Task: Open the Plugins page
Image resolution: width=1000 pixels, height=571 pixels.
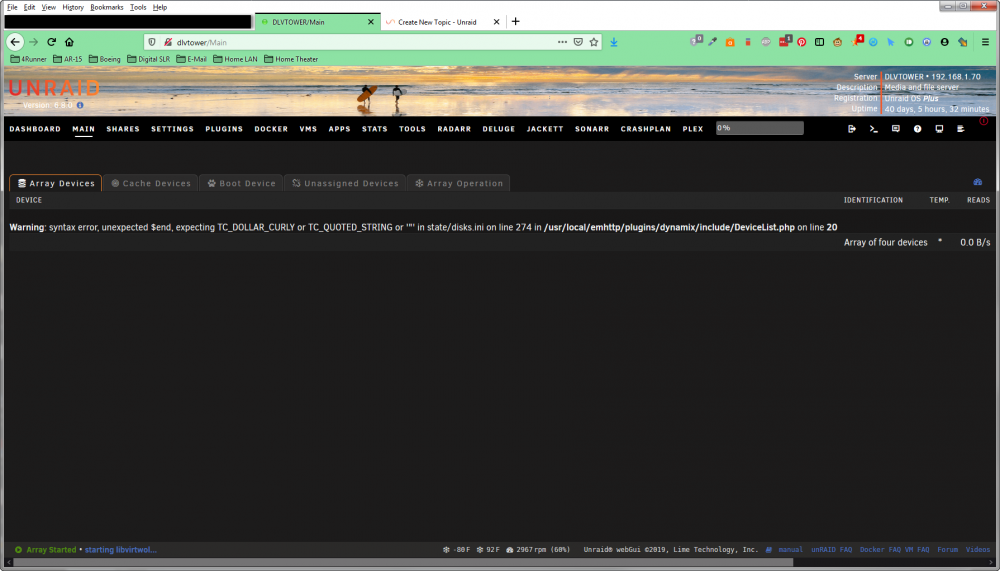Action: click(x=224, y=129)
